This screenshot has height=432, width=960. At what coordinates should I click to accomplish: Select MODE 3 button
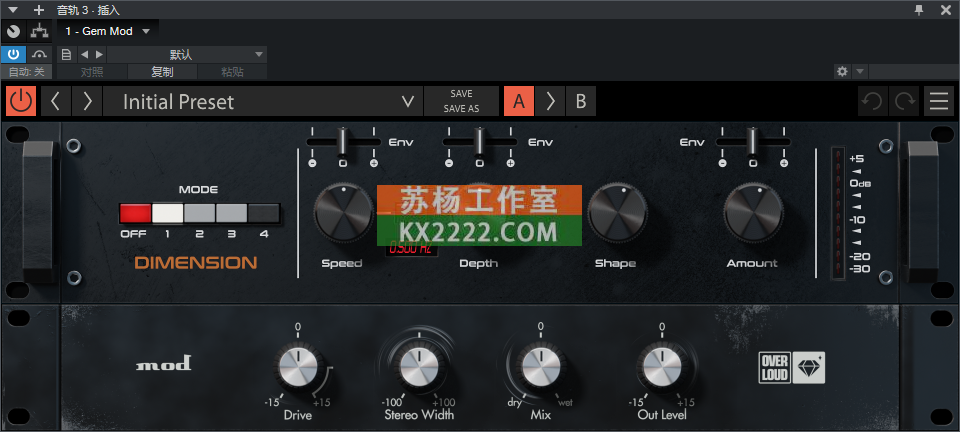(231, 213)
